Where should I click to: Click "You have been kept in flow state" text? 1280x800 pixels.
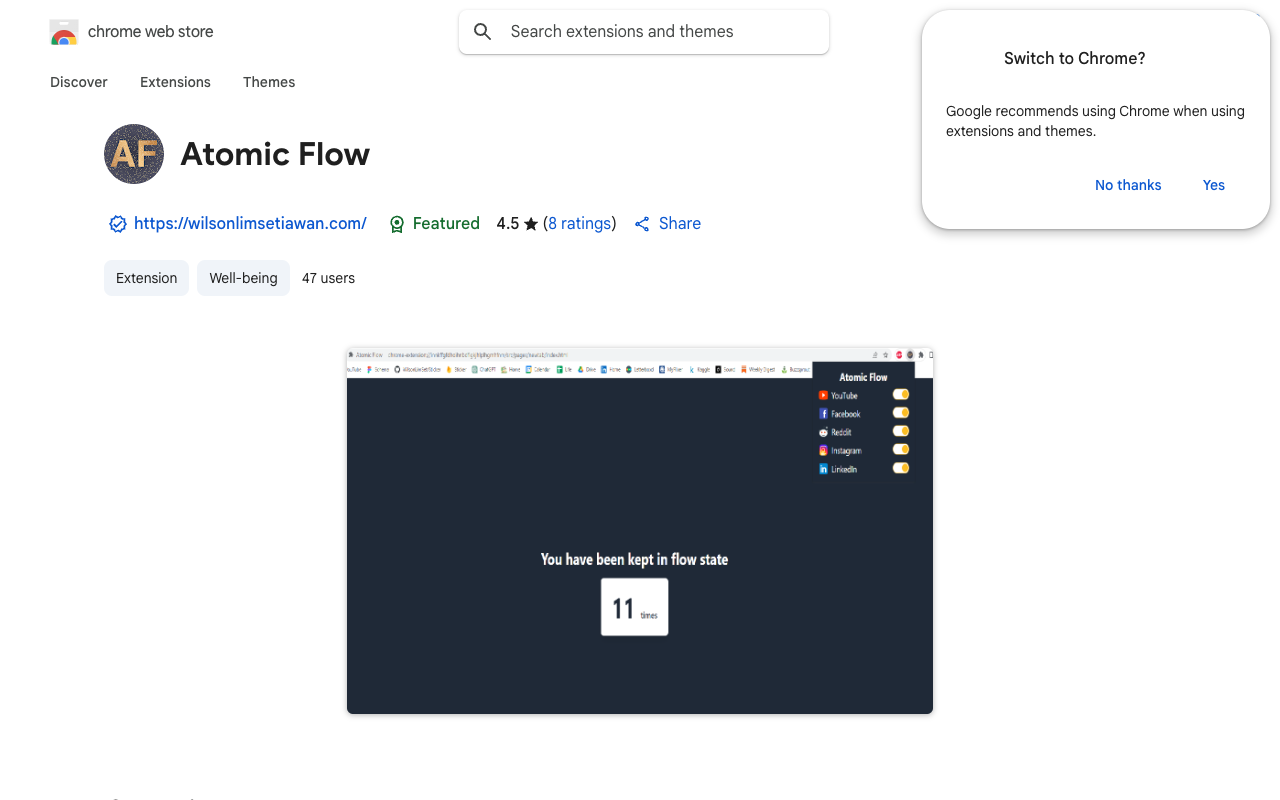pos(634,560)
